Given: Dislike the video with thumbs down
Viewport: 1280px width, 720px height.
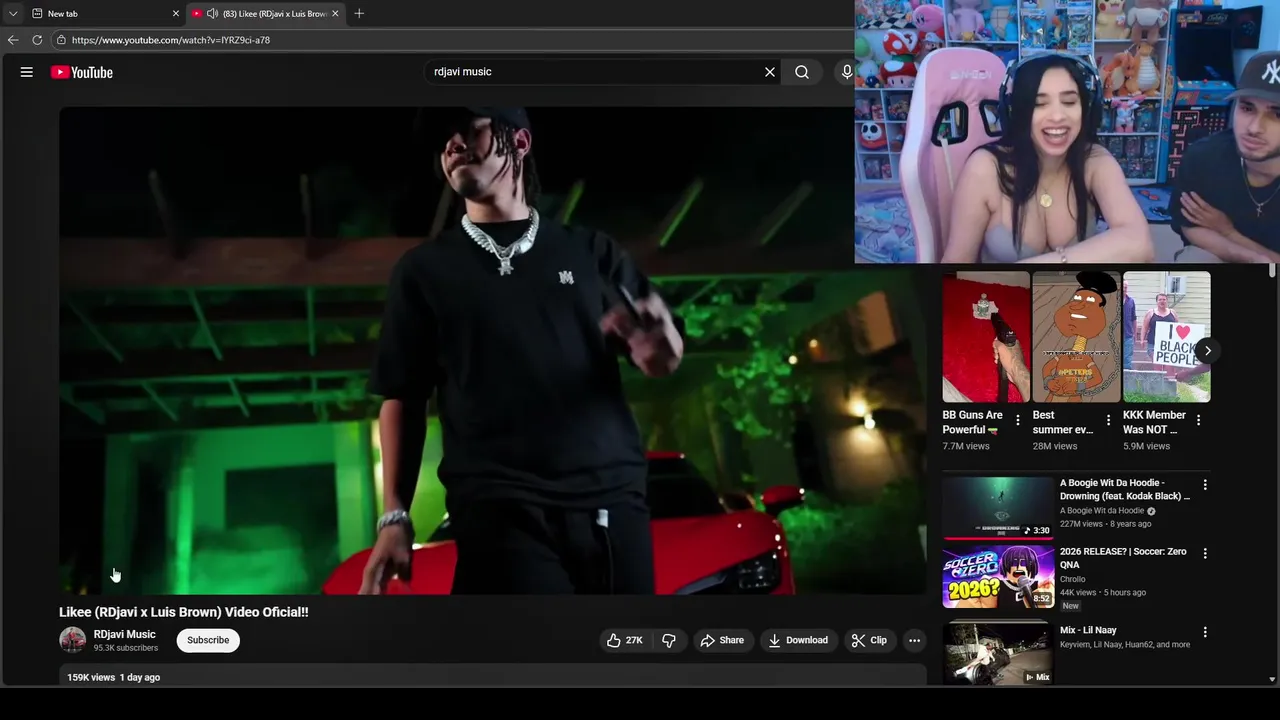Looking at the screenshot, I should (x=669, y=640).
